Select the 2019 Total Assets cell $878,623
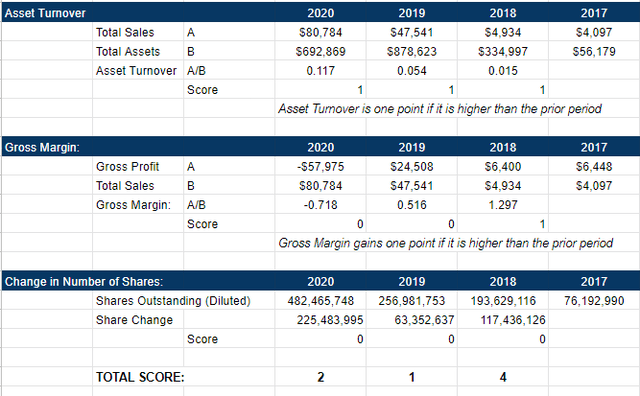Viewport: 640px width, 396px height. coord(411,51)
